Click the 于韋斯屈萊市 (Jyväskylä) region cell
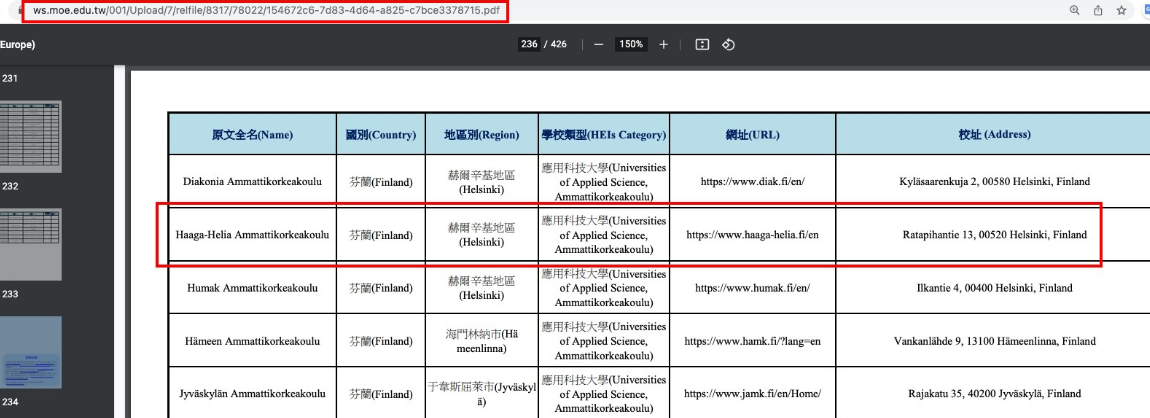 point(482,394)
